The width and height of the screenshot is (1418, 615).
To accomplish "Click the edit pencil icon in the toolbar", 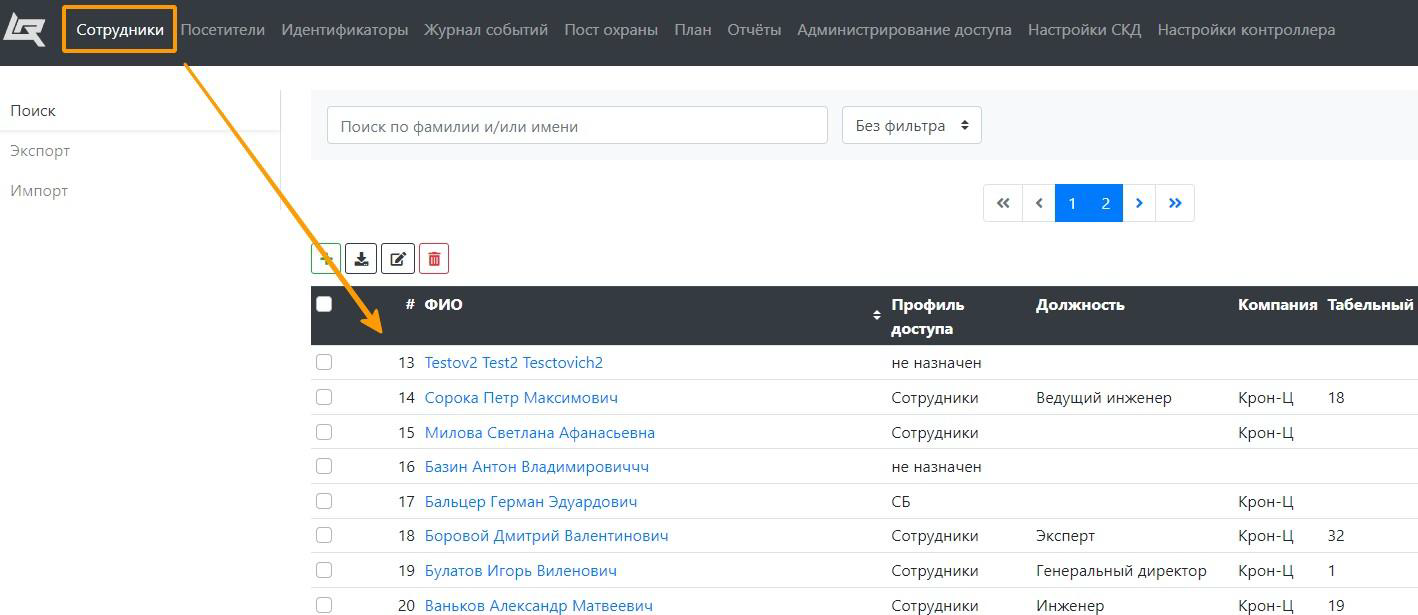I will (397, 259).
